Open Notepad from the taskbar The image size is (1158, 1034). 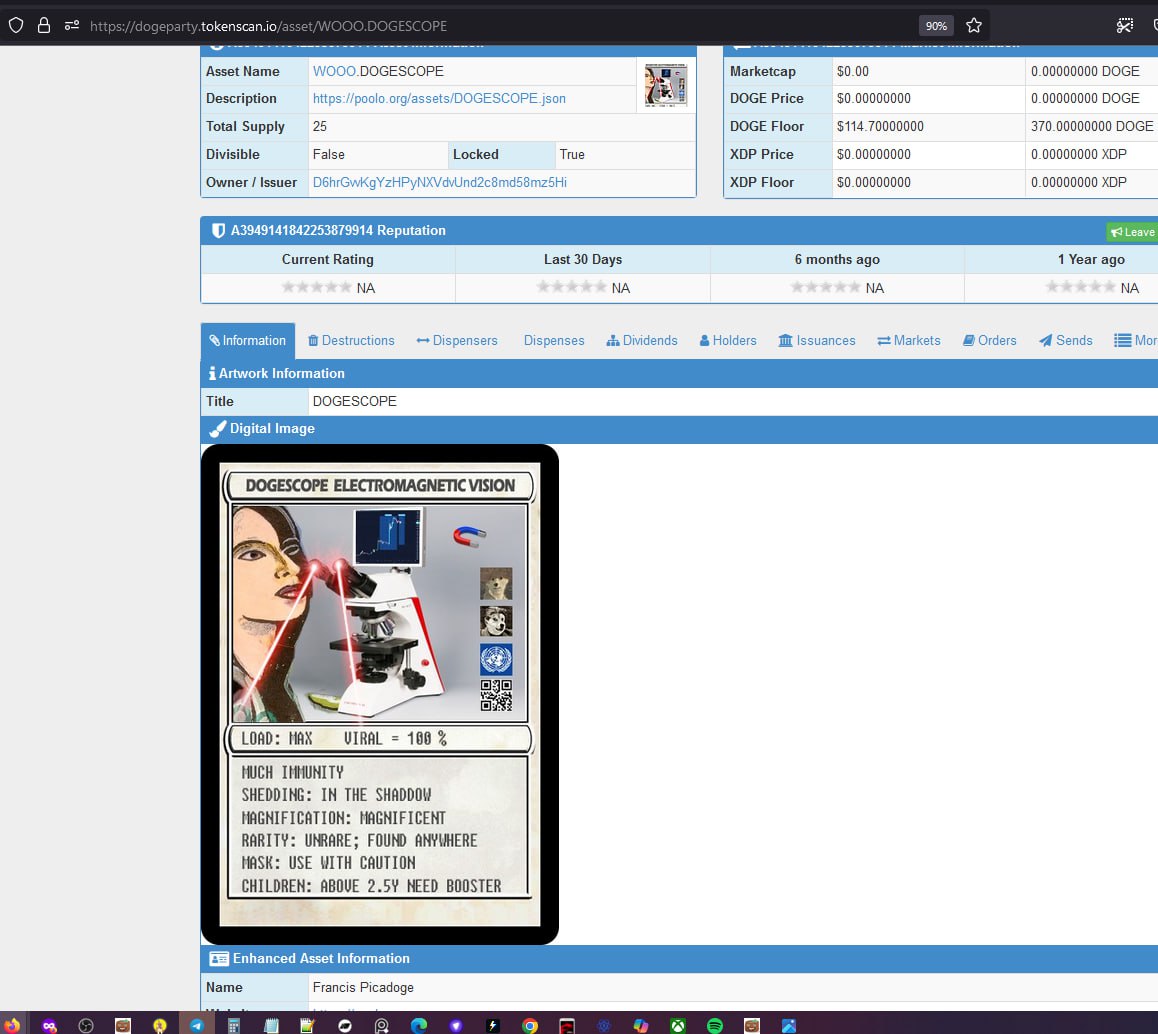pos(271,1025)
